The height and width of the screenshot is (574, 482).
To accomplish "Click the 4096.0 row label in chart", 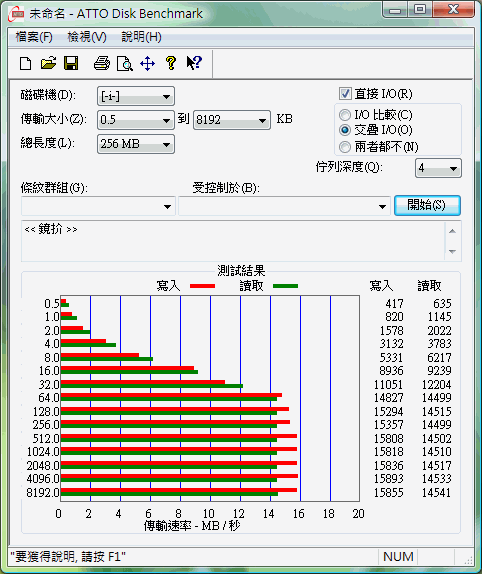I will click(x=43, y=479).
